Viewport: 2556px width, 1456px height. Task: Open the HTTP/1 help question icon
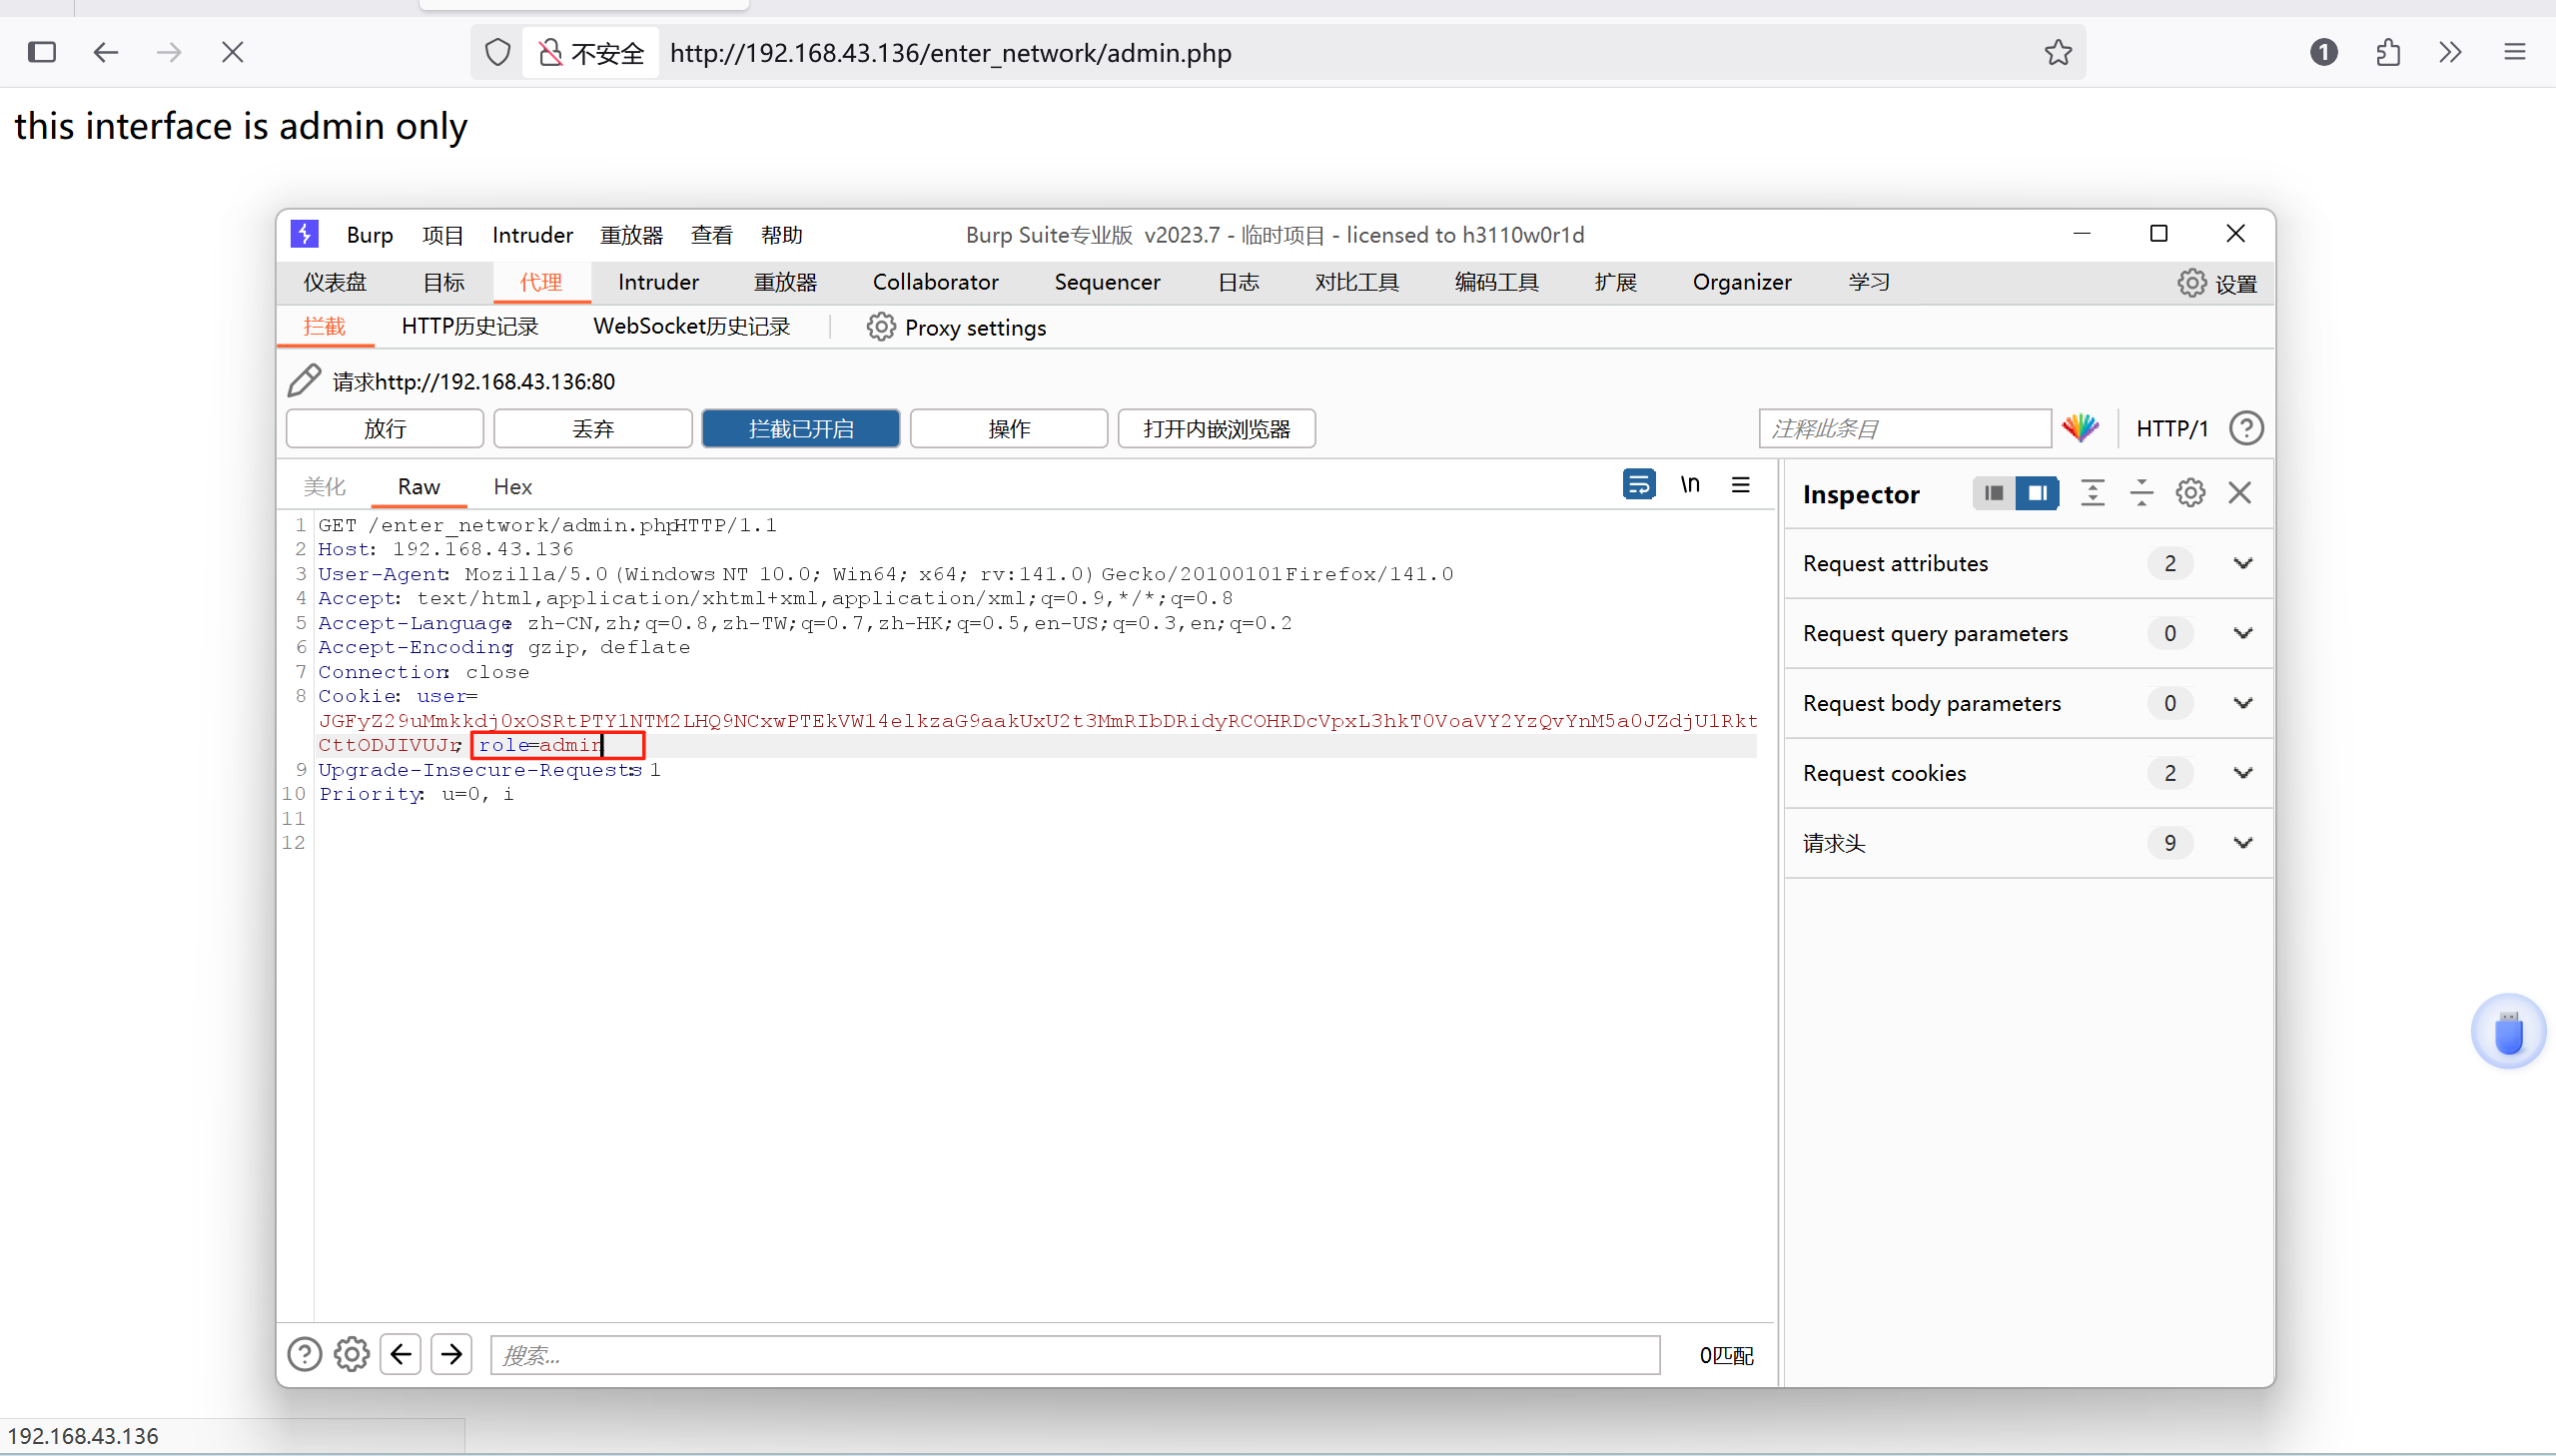pyautogui.click(x=2246, y=428)
